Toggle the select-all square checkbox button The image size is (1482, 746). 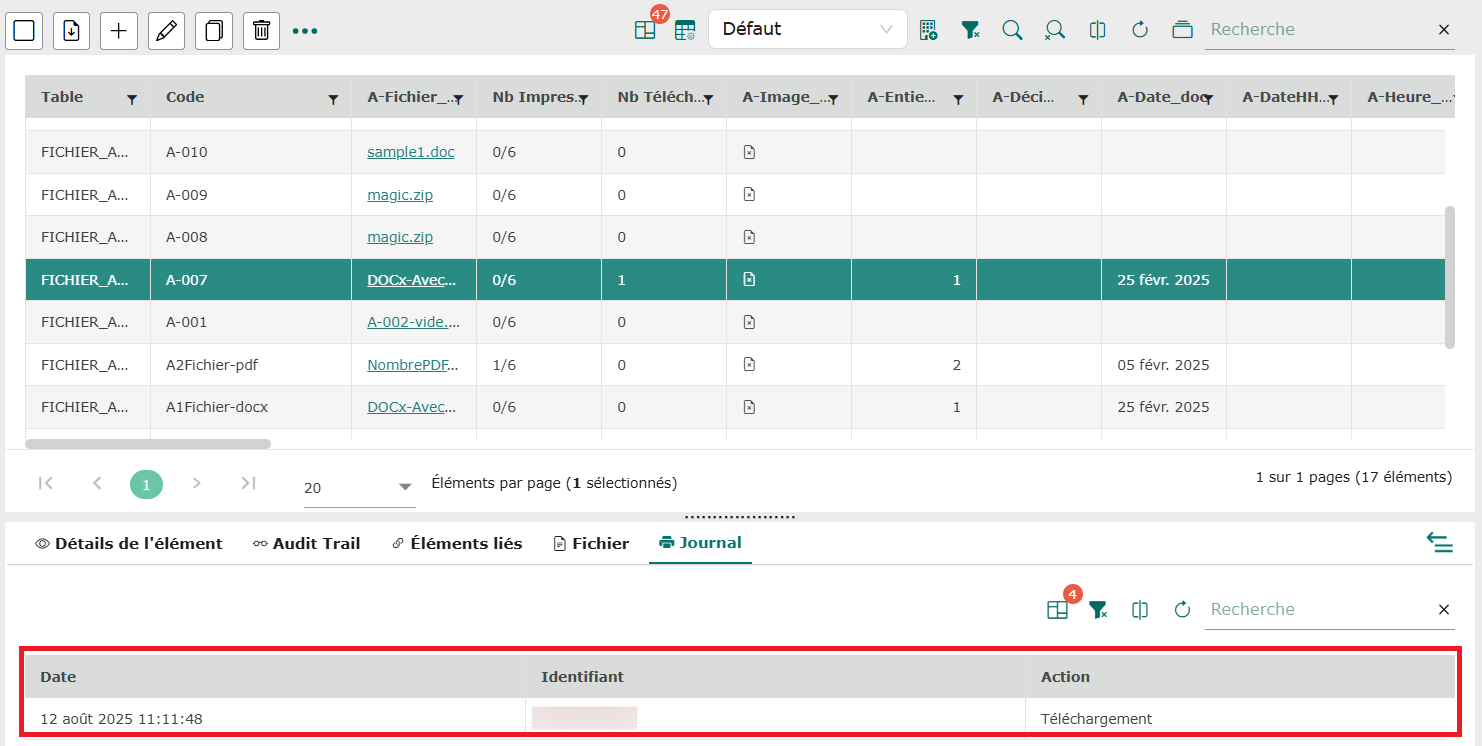click(24, 31)
